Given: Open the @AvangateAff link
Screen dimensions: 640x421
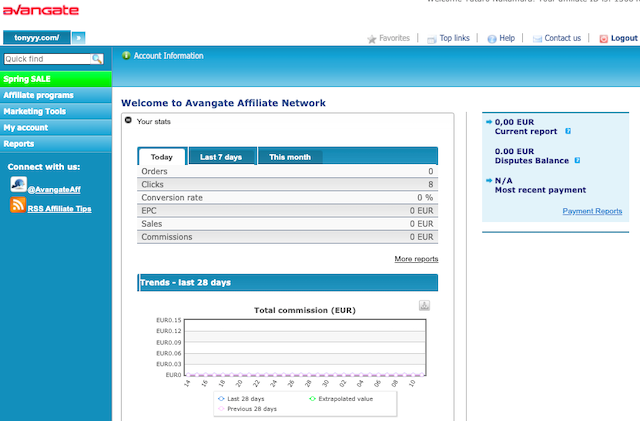Looking at the screenshot, I should pos(54,189).
